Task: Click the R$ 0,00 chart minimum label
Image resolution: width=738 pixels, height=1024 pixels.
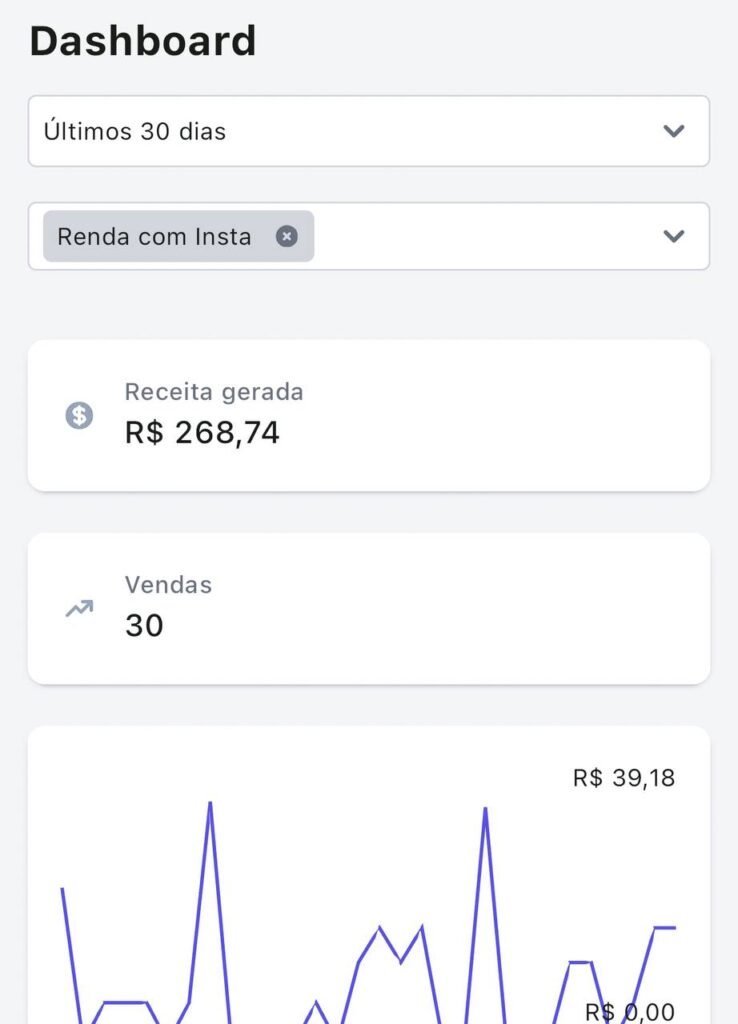Action: point(629,1012)
